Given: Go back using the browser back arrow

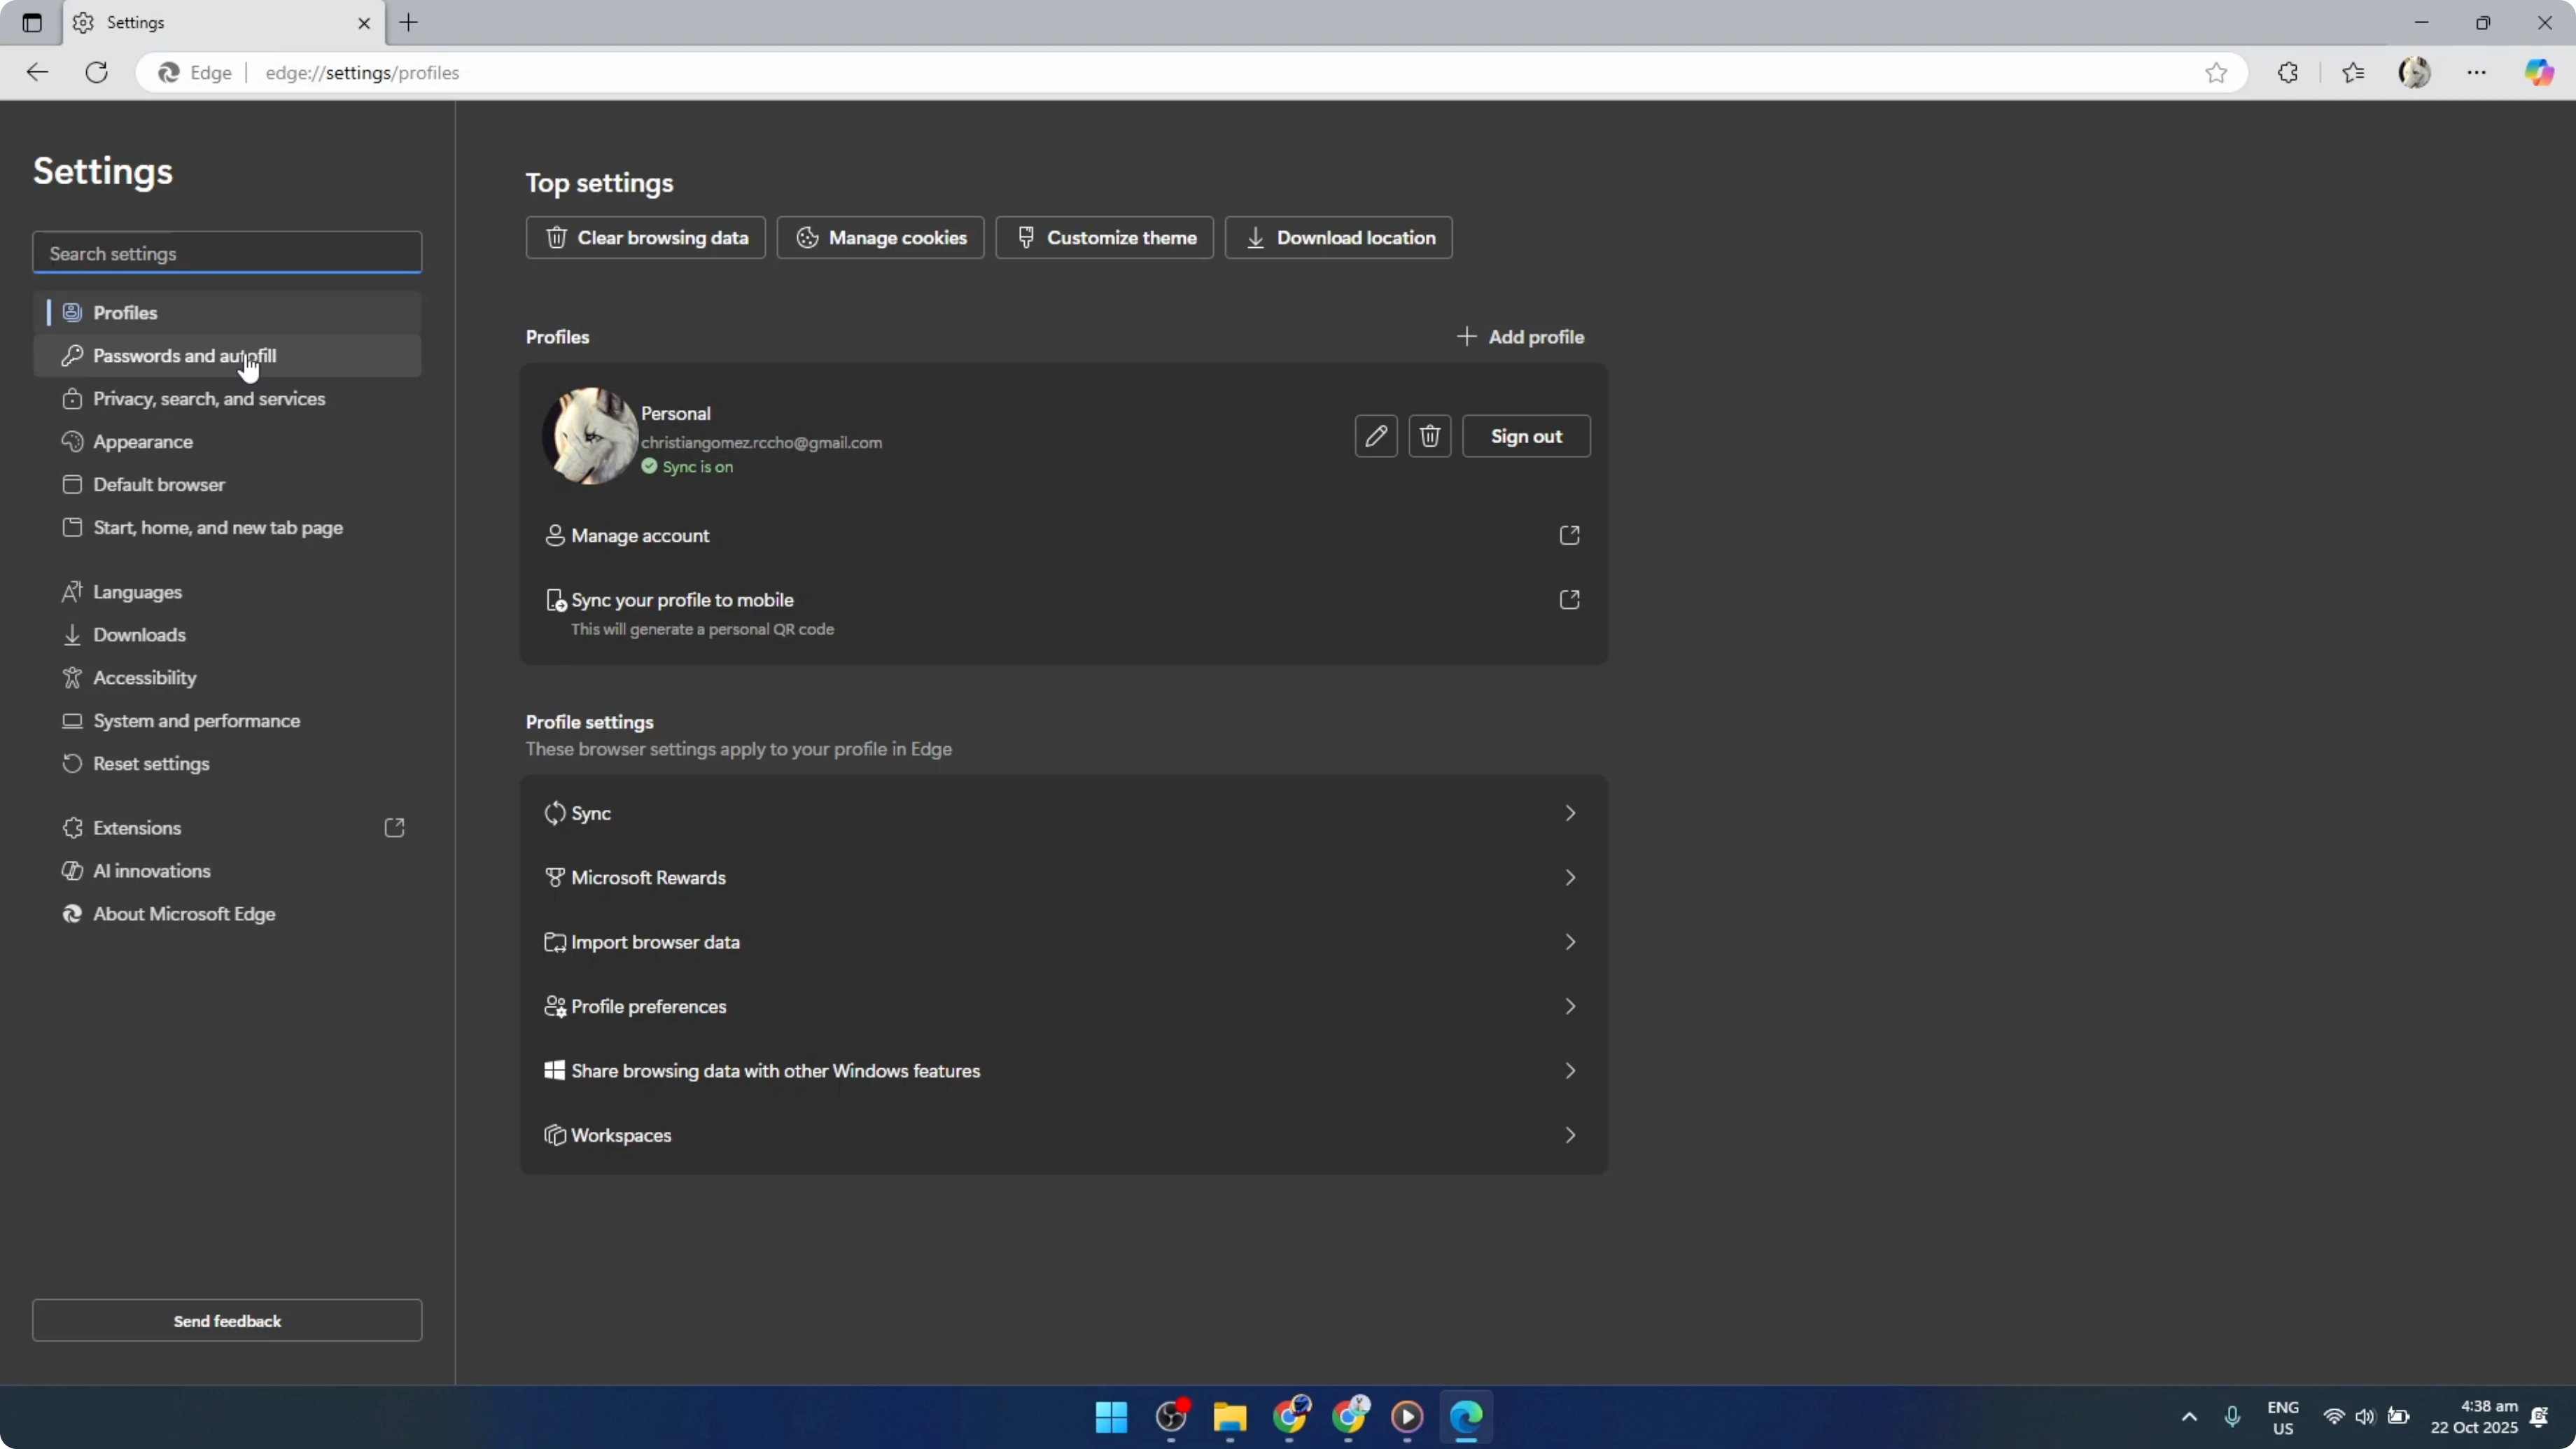Looking at the screenshot, I should click(x=37, y=72).
